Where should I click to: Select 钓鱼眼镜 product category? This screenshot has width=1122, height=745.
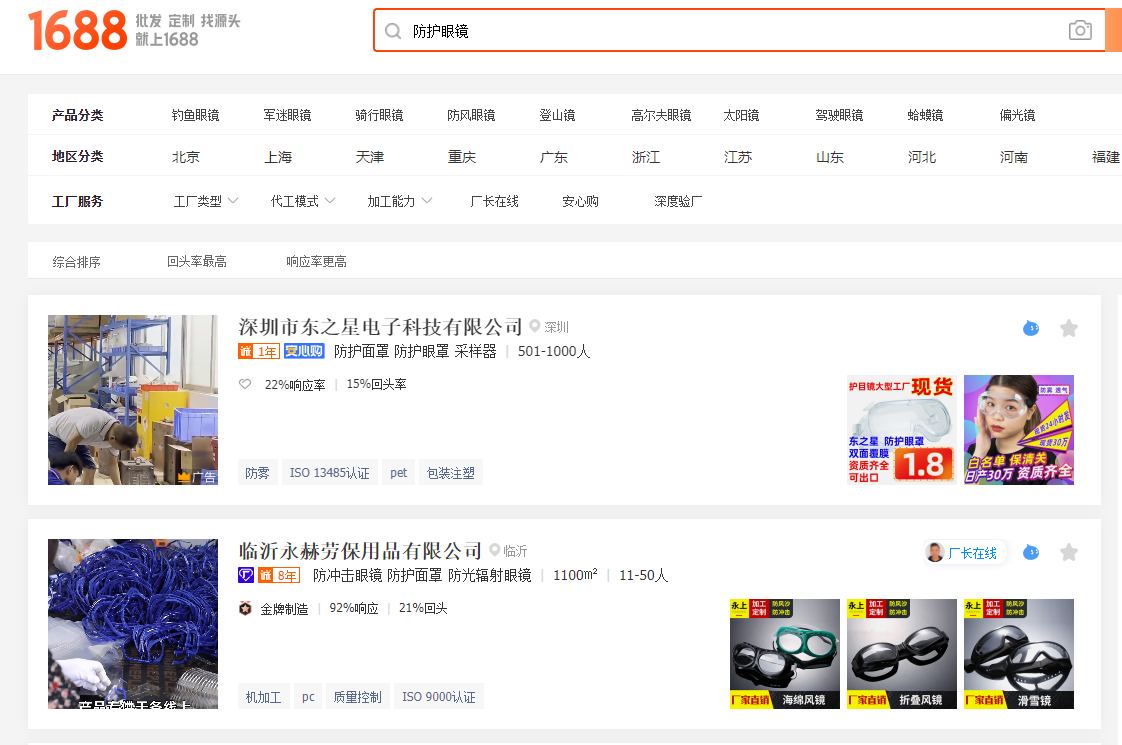click(x=195, y=115)
